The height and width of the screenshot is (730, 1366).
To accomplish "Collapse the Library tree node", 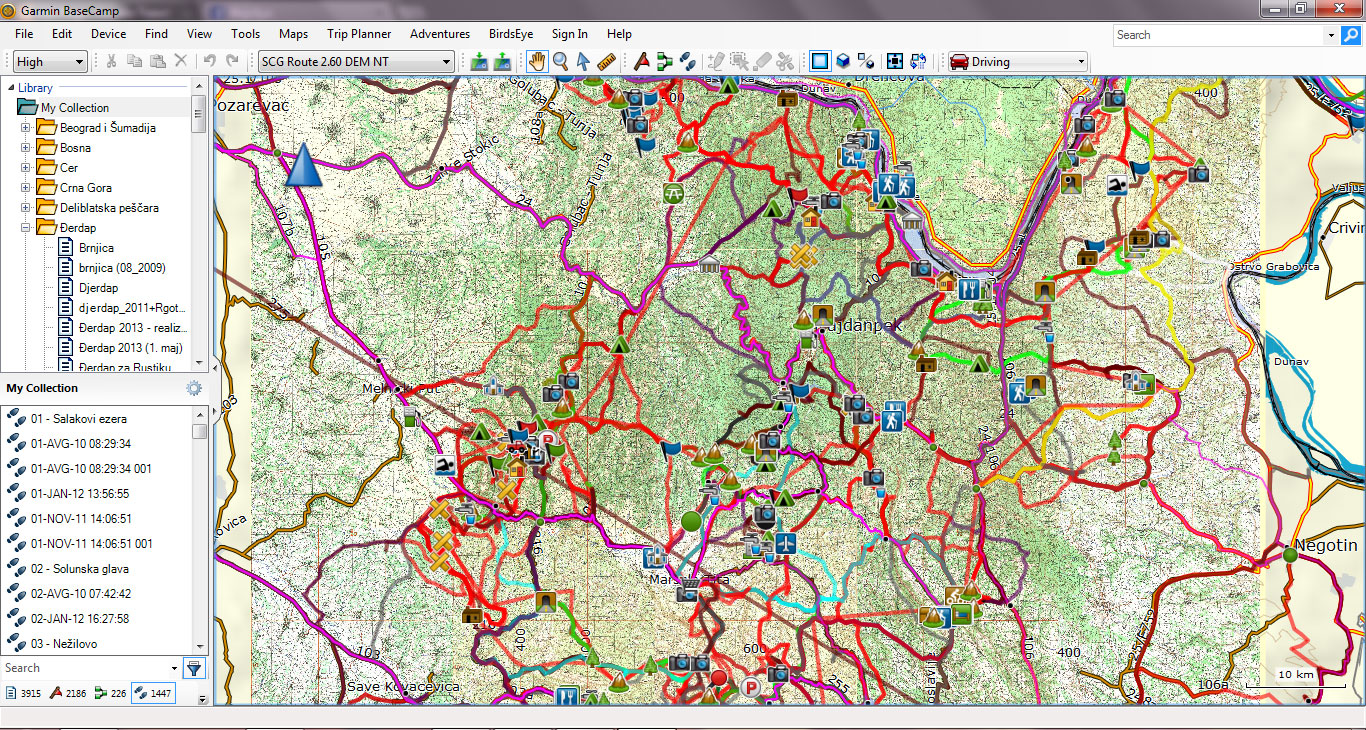I will pos(10,88).
